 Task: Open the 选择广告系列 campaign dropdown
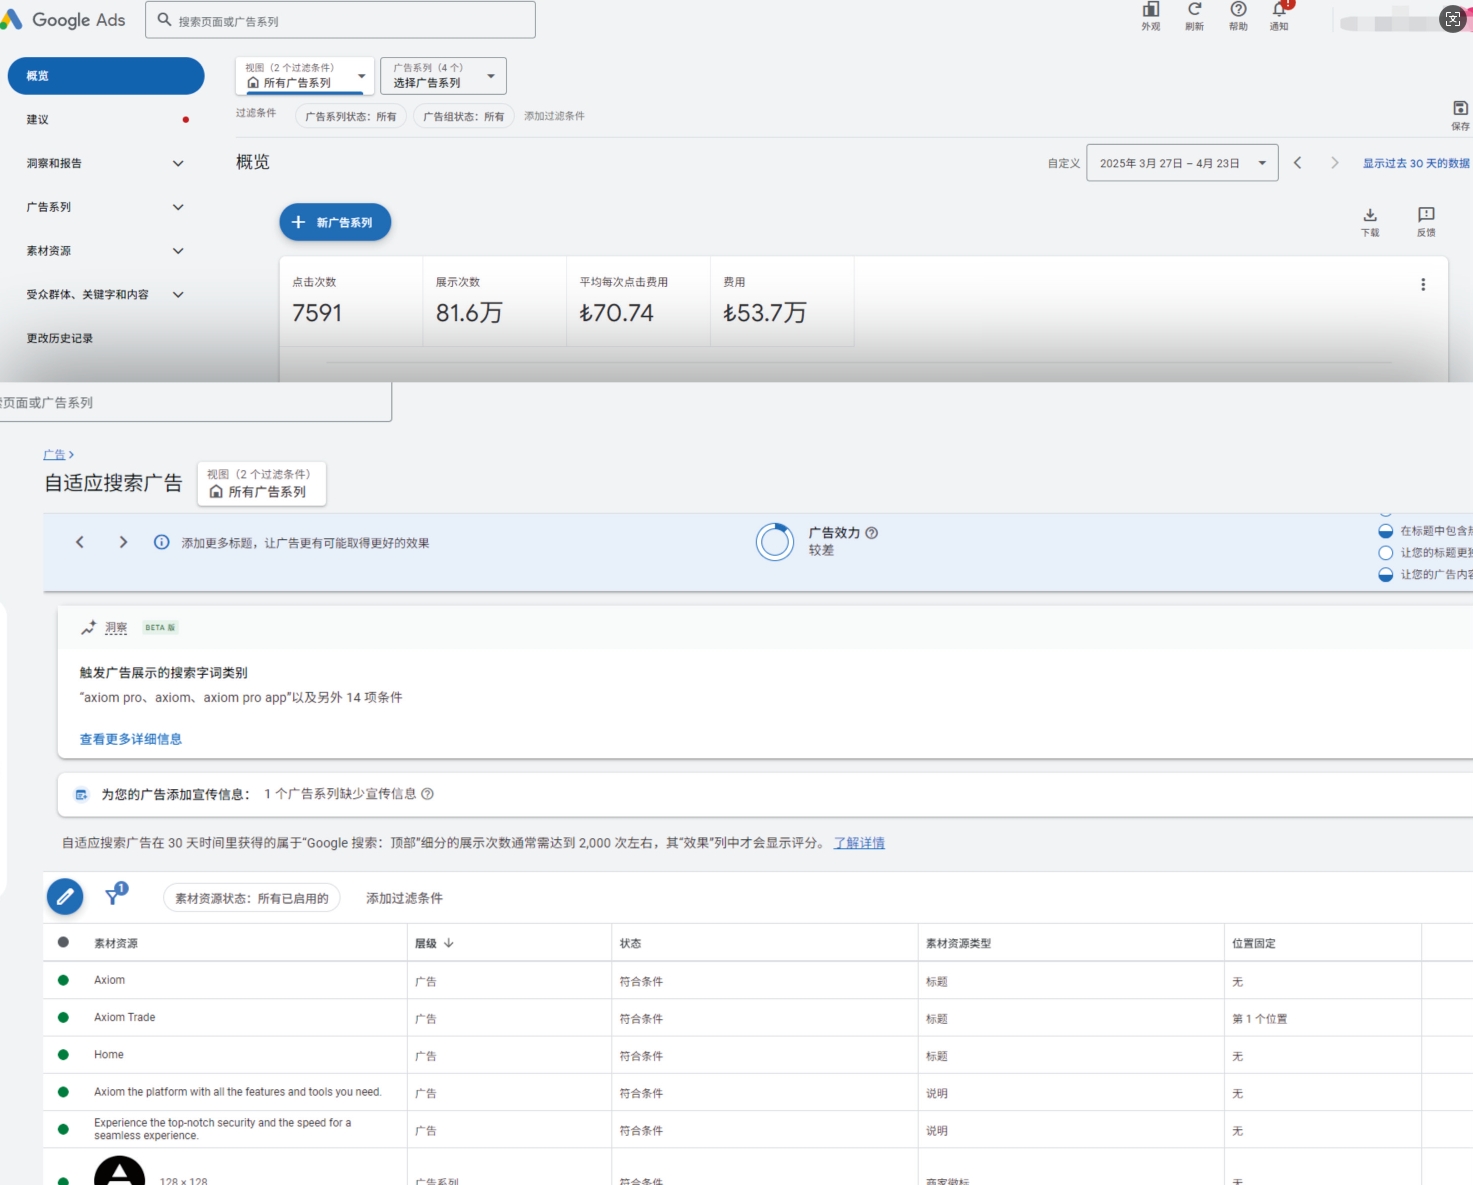(x=443, y=76)
